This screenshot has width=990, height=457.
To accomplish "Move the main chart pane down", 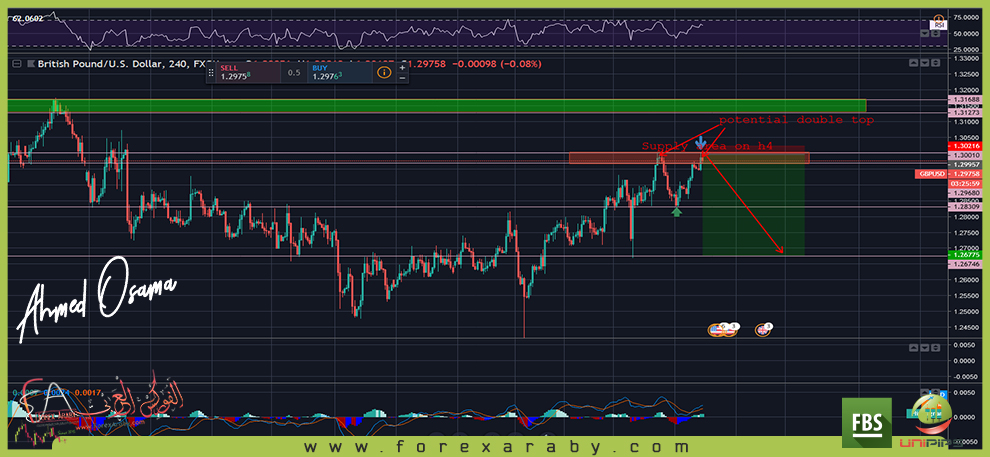I will point(924,63).
